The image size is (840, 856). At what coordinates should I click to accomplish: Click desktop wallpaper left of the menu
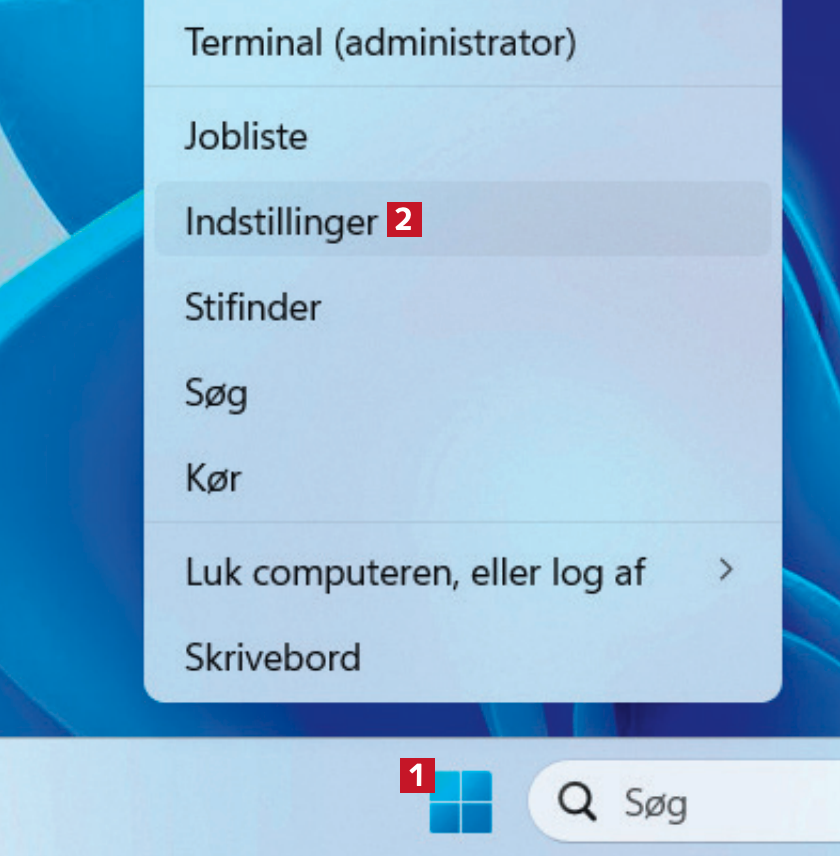tap(70, 400)
